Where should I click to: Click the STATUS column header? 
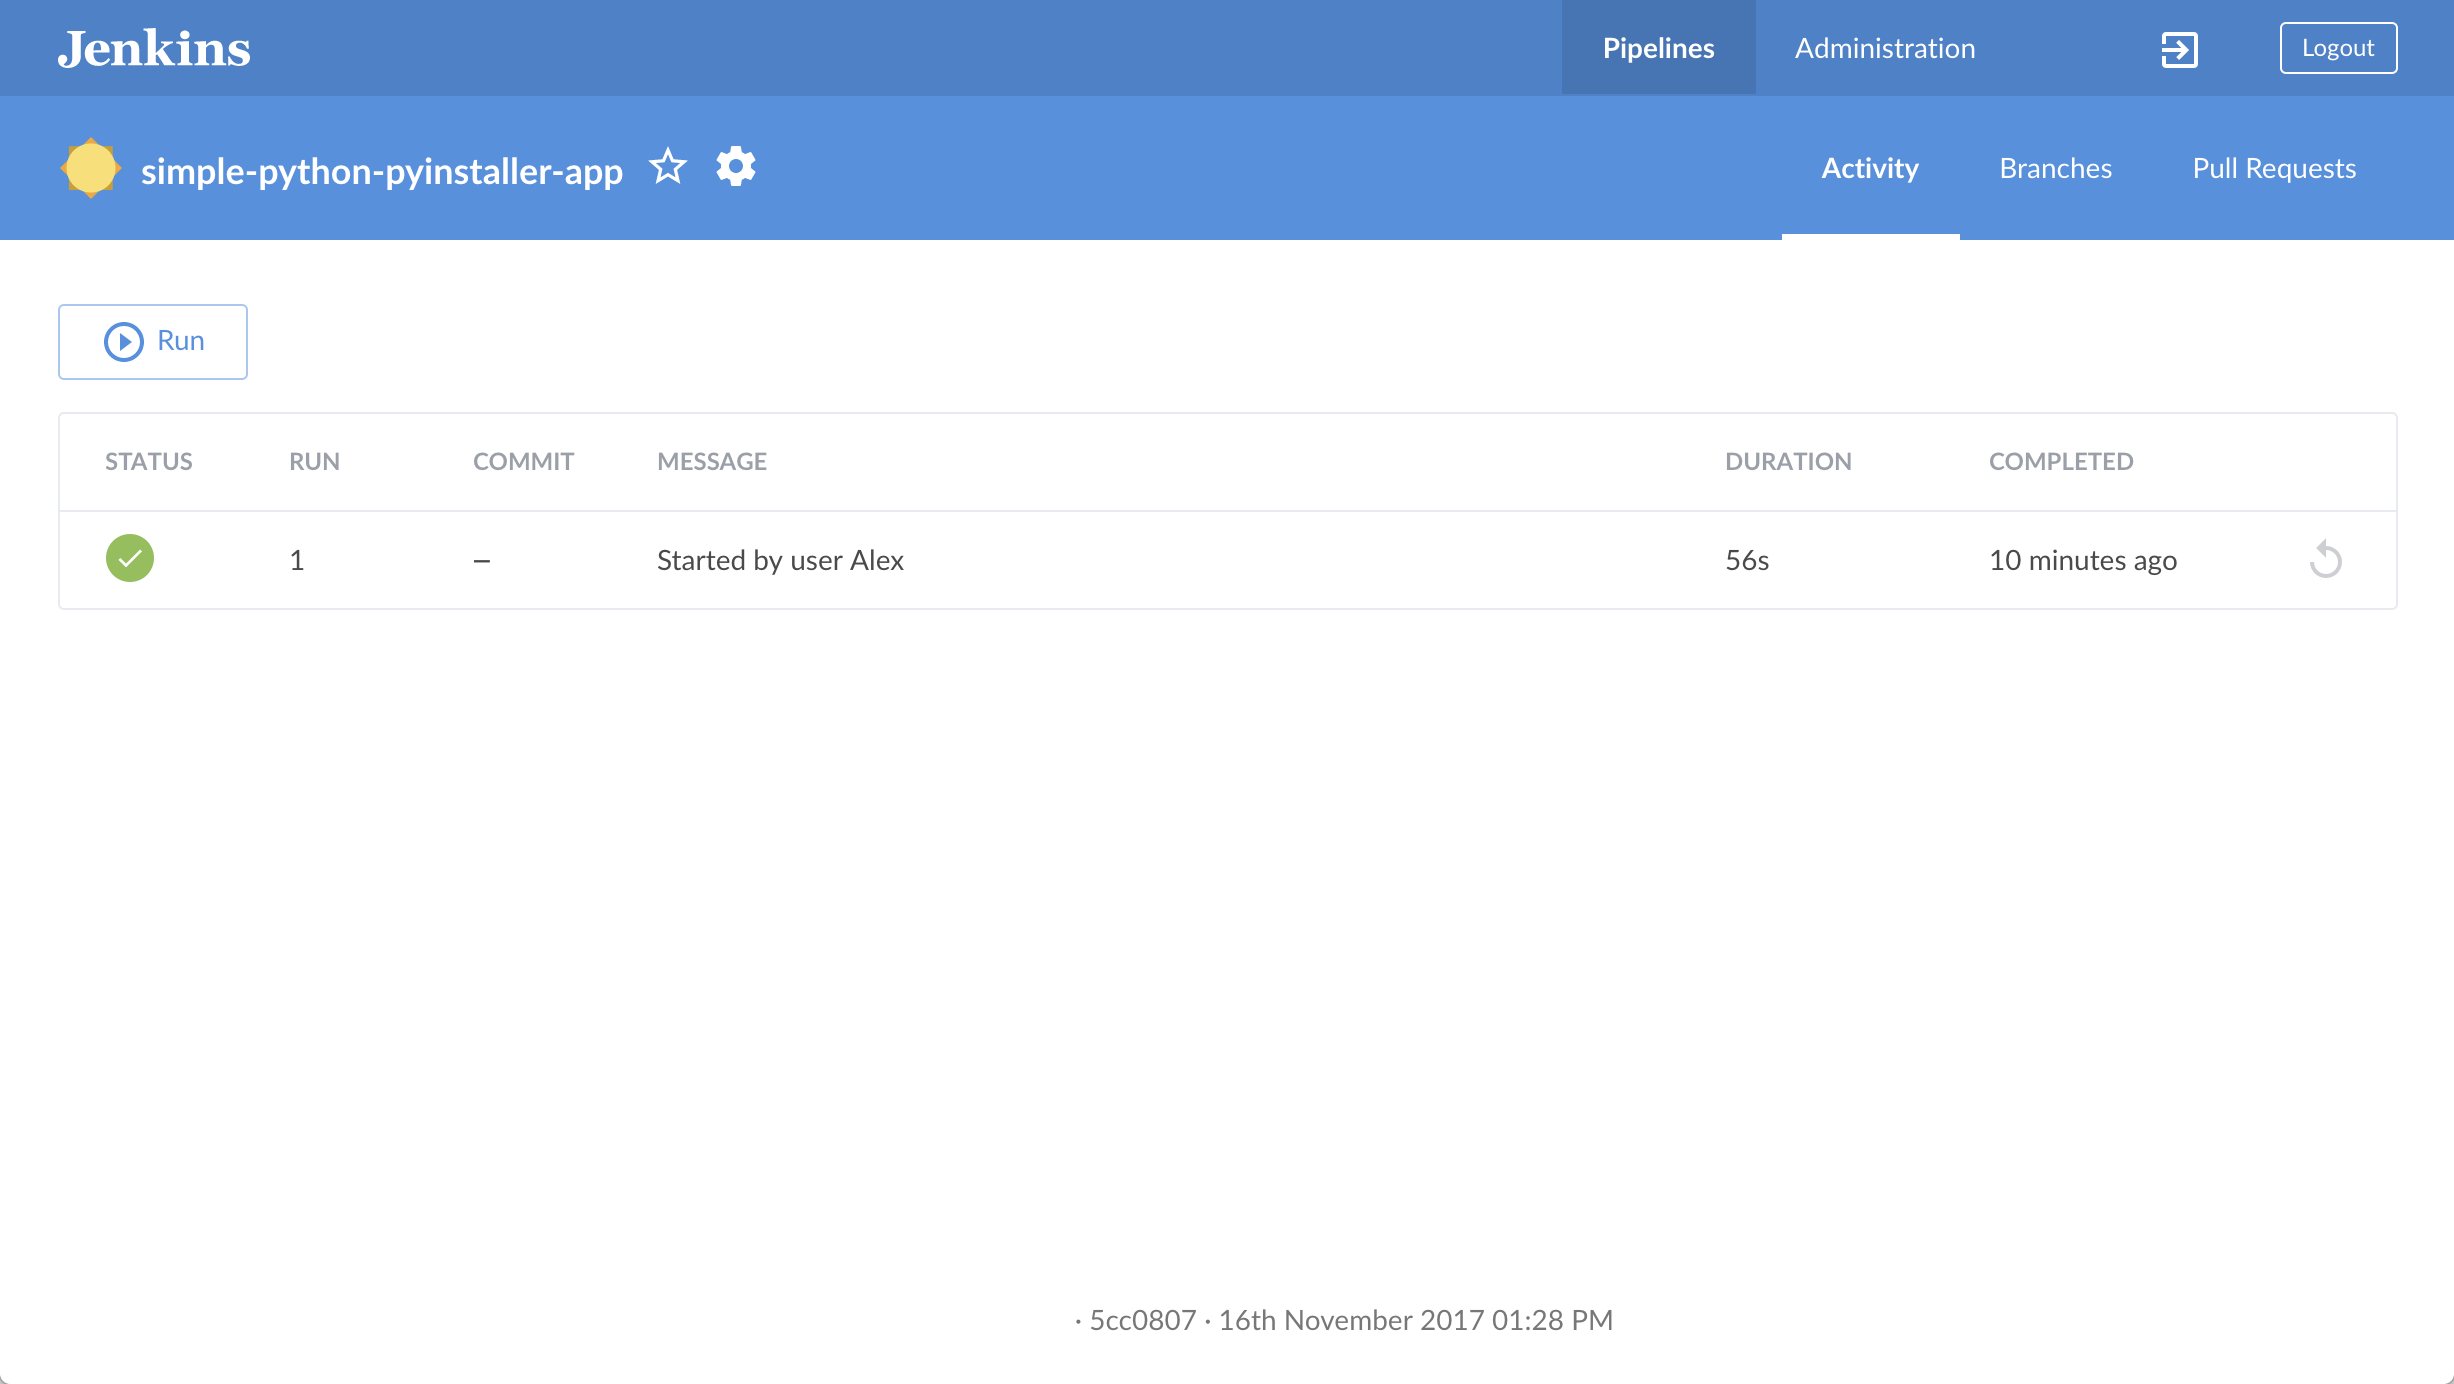click(148, 461)
